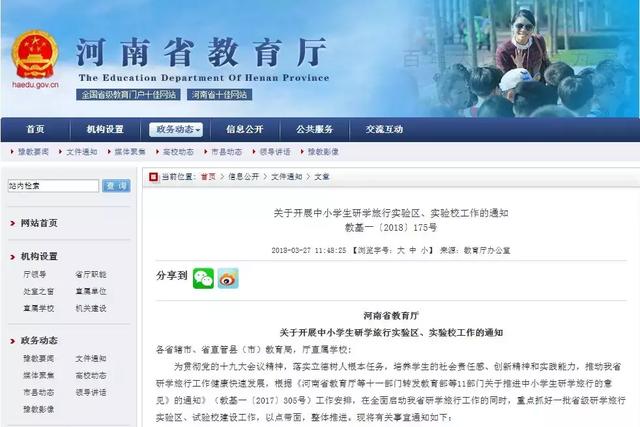Set browsing font size to 小

424,250
